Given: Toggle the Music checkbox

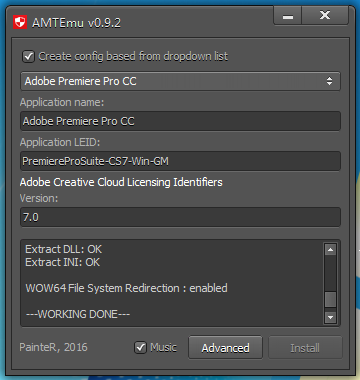Looking at the screenshot, I should [x=140, y=348].
